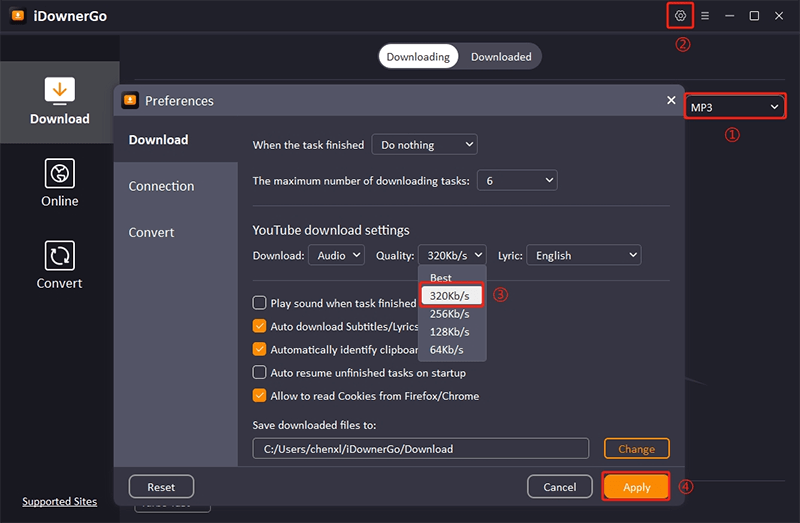
Task: Toggle Auto resume unfinished tasks on startup
Action: 260,373
